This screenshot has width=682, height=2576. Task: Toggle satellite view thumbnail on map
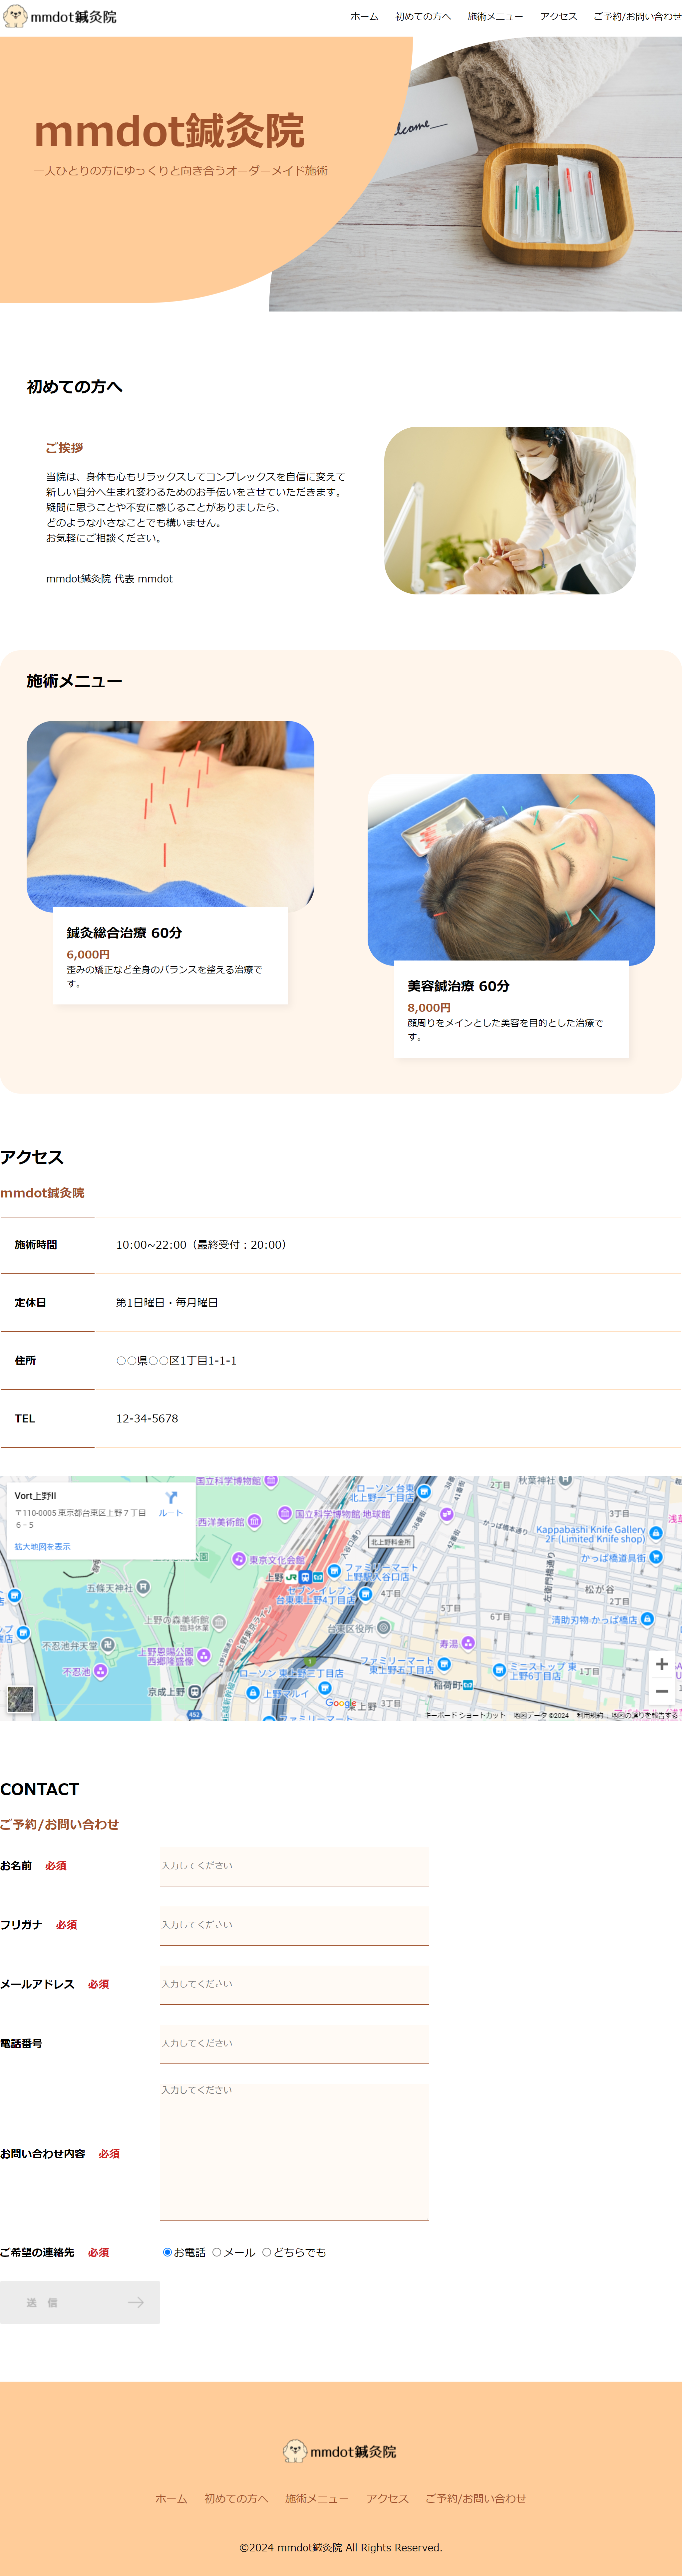(20, 1699)
